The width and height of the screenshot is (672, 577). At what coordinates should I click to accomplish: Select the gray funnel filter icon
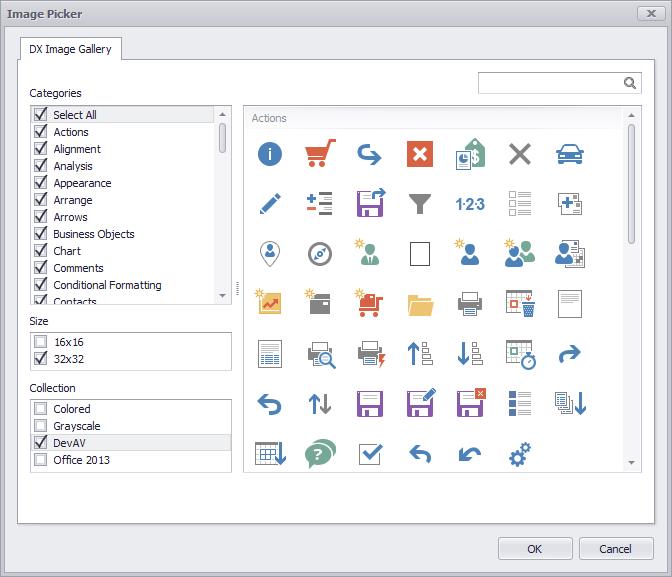pyautogui.click(x=419, y=204)
